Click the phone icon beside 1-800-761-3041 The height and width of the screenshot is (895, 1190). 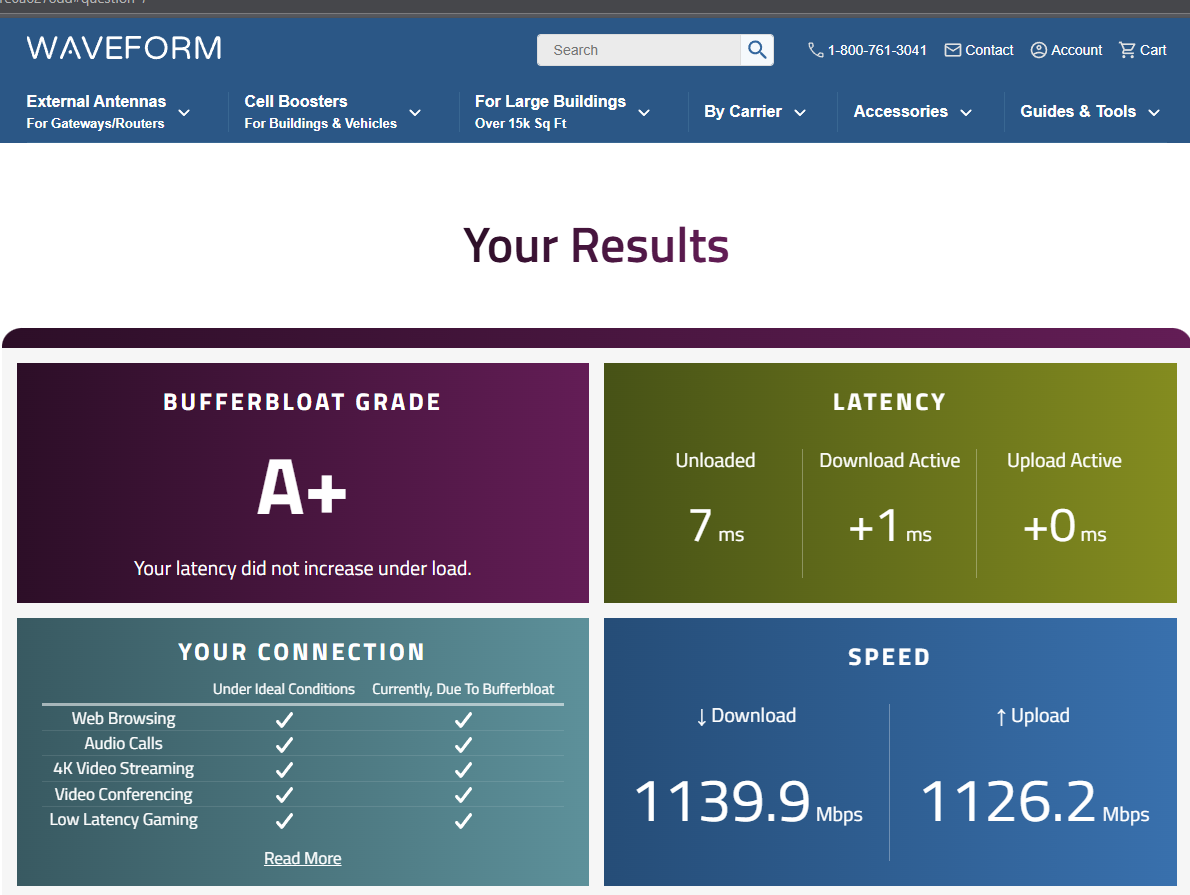tap(815, 50)
